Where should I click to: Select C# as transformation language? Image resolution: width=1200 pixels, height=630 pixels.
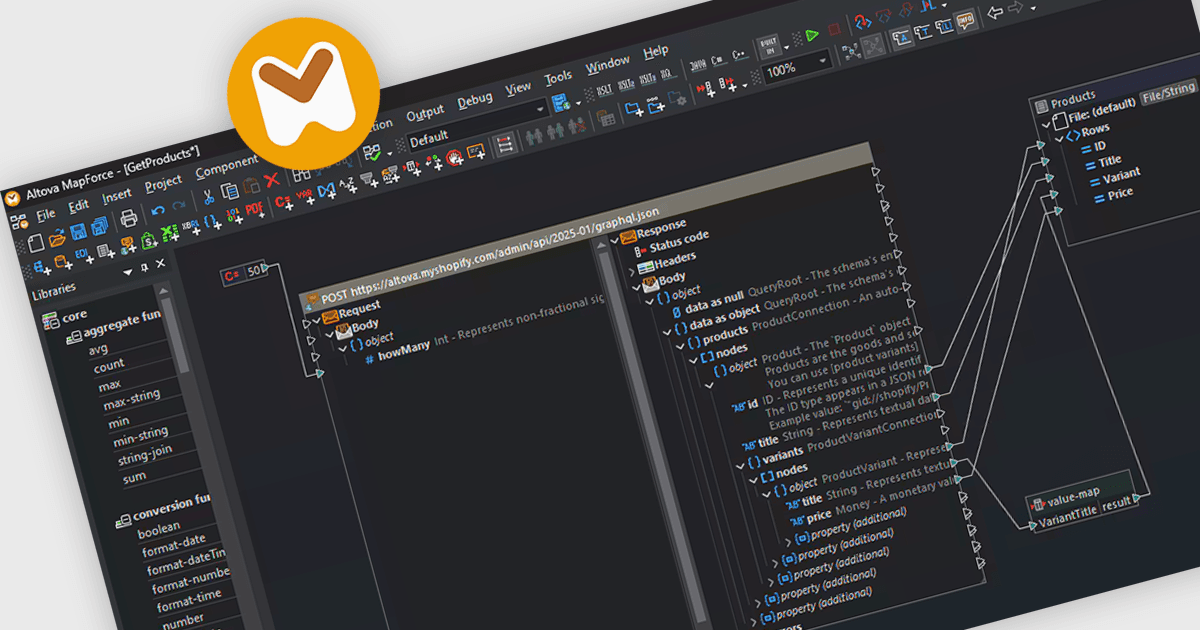(x=717, y=60)
